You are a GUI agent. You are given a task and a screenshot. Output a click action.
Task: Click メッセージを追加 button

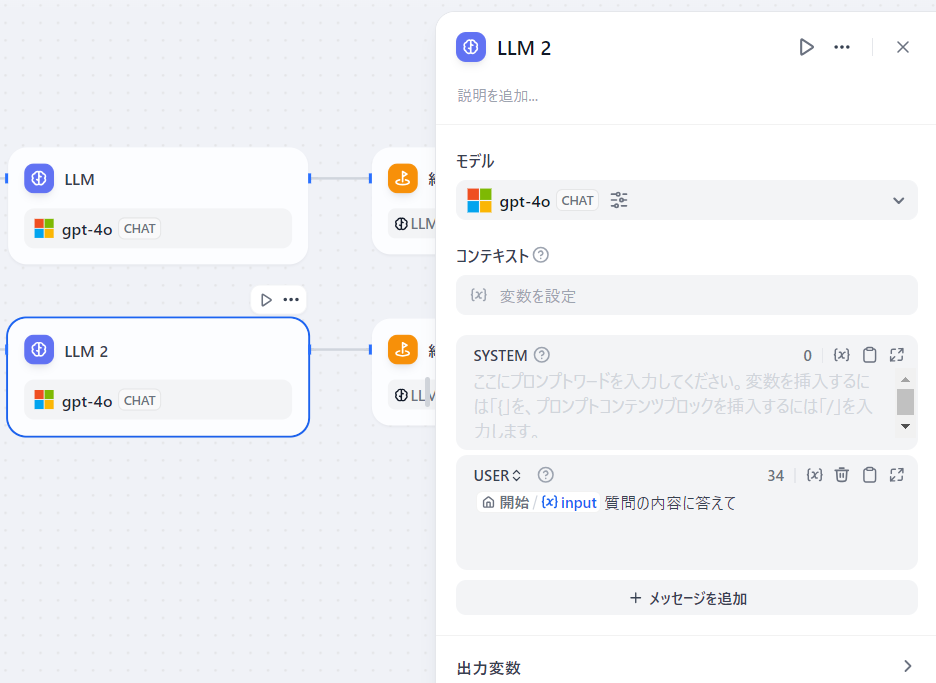(x=686, y=598)
